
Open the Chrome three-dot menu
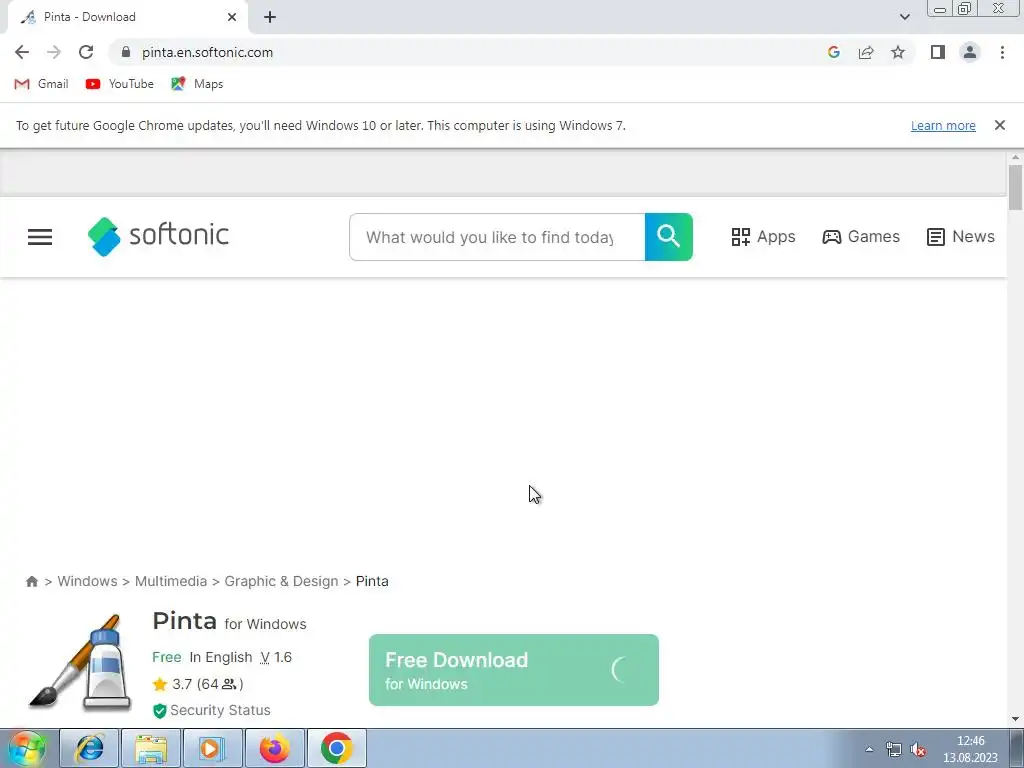(x=1002, y=52)
